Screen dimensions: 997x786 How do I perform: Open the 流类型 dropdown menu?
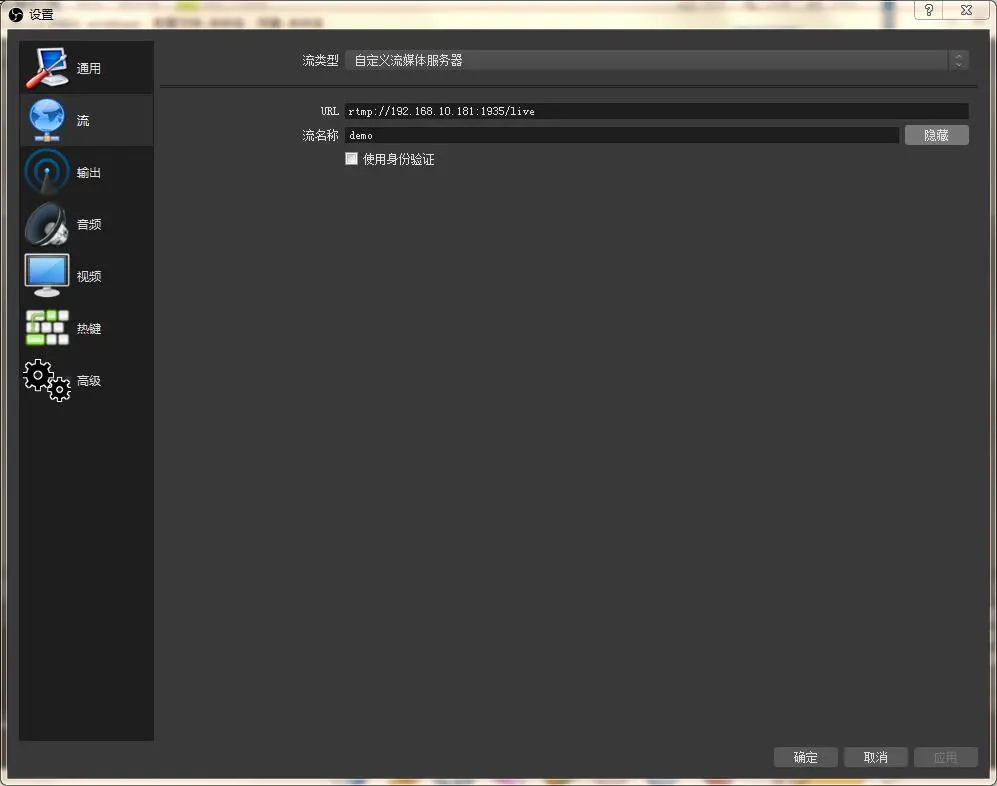pos(650,59)
